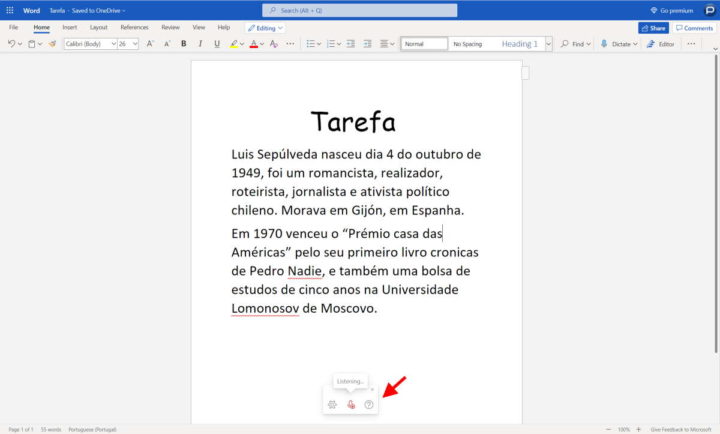Switch to the View tab
This screenshot has width=720, height=434.
tap(199, 28)
